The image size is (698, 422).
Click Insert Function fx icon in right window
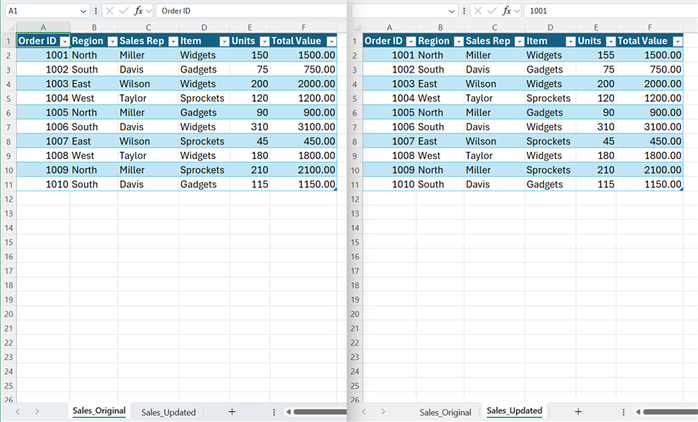pos(507,11)
